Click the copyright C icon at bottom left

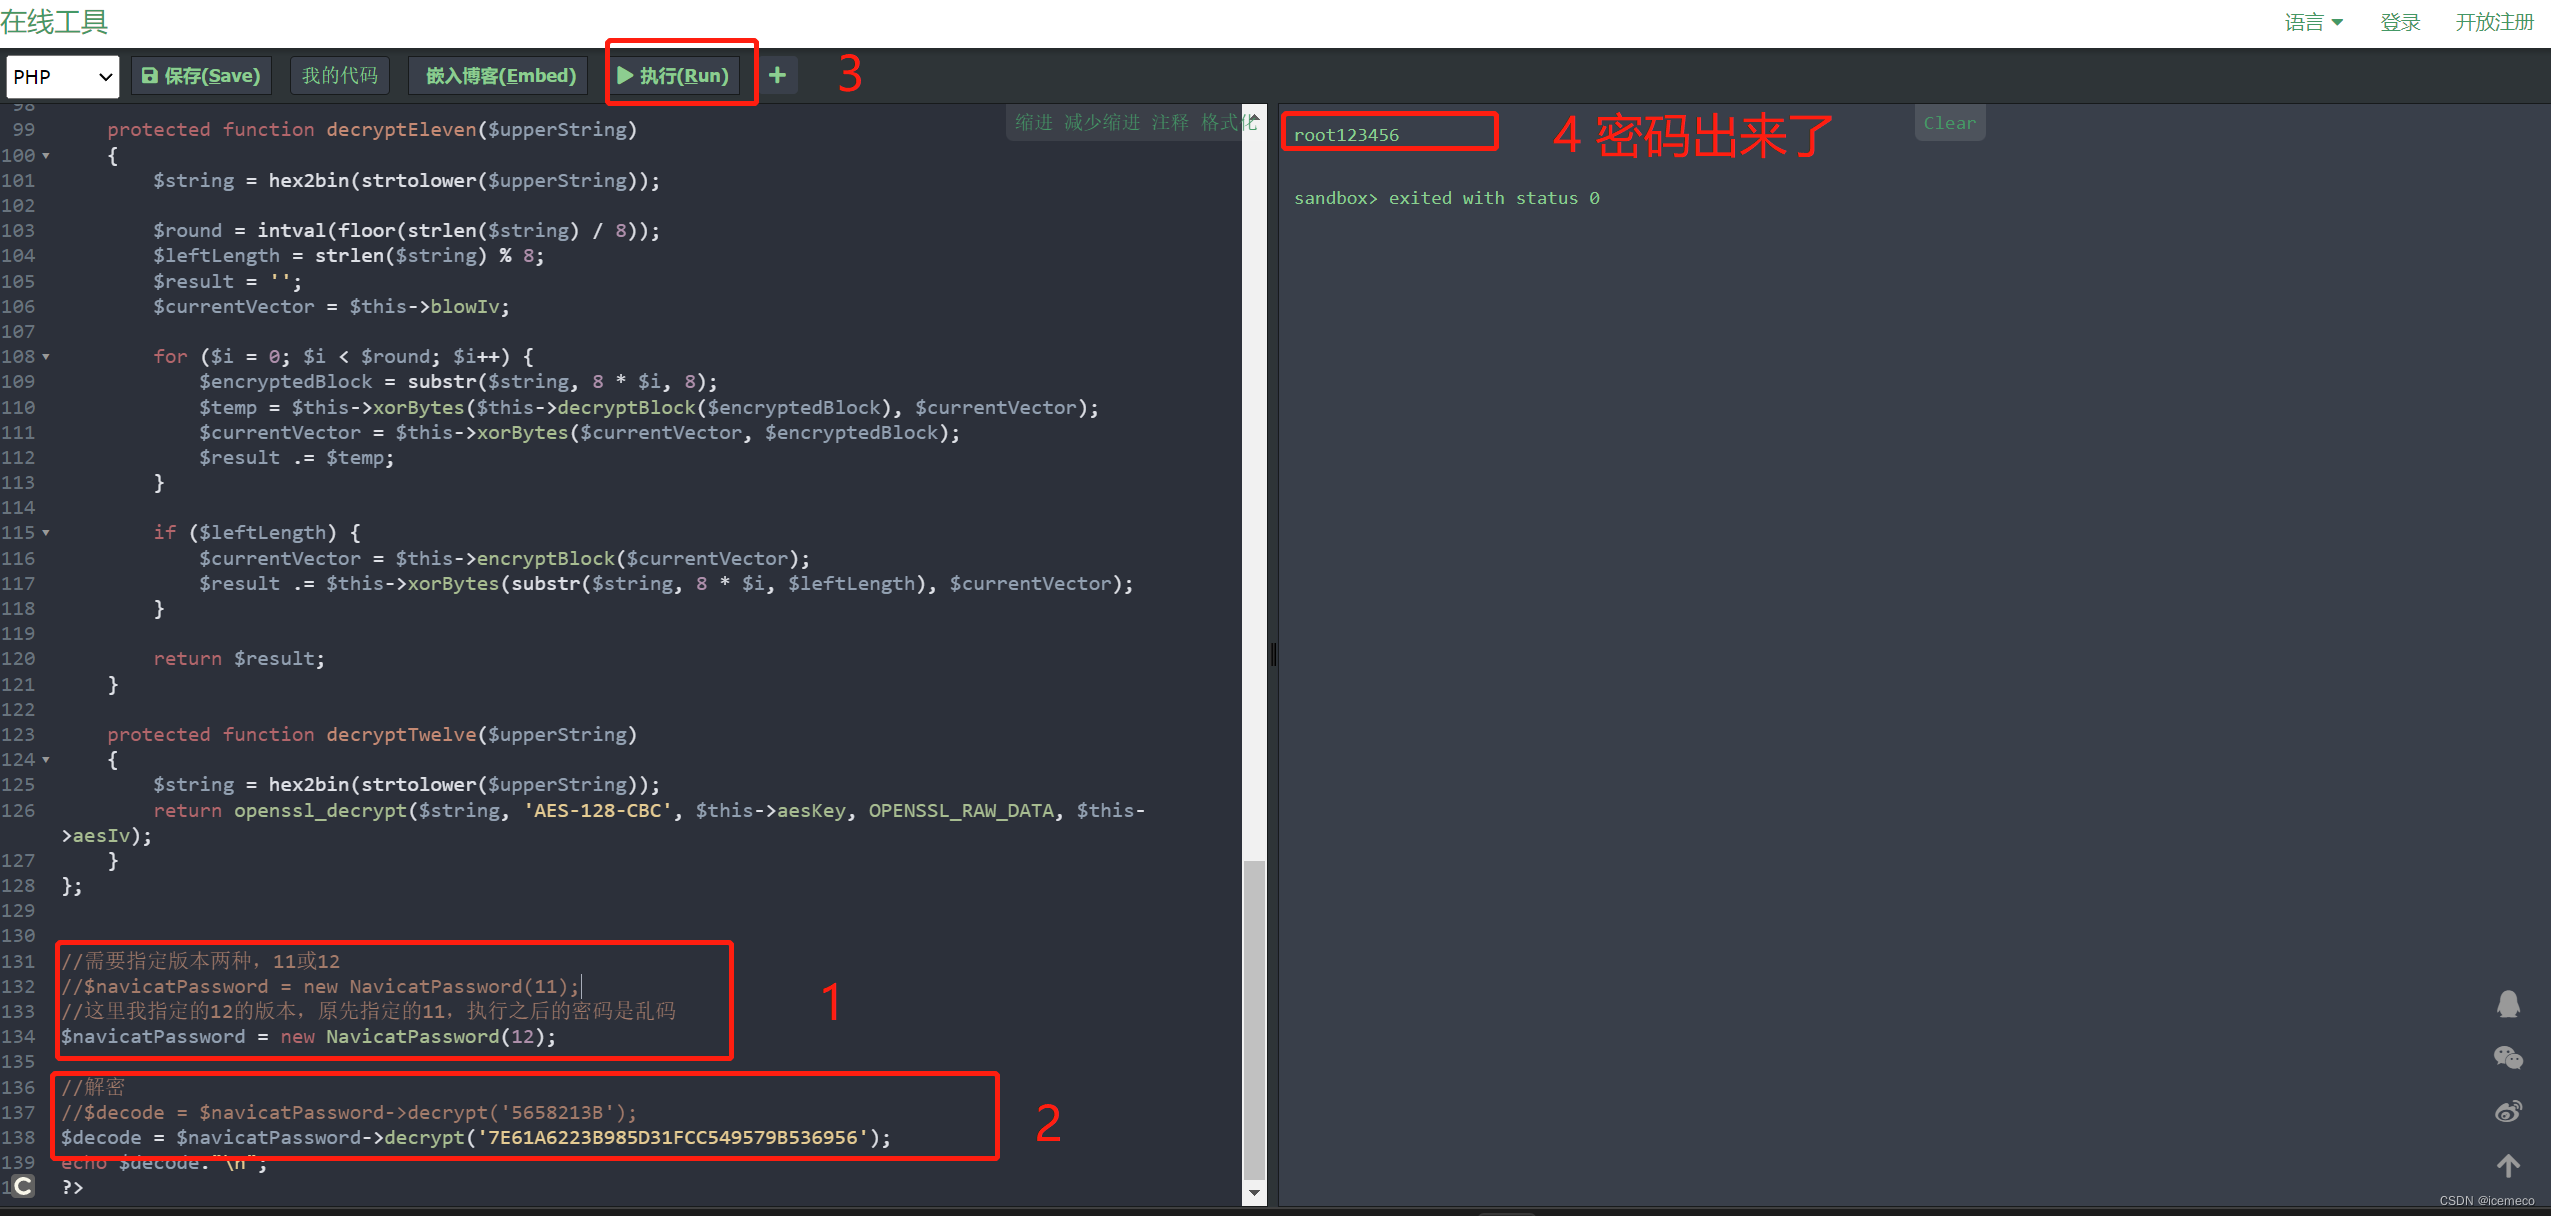point(22,1187)
